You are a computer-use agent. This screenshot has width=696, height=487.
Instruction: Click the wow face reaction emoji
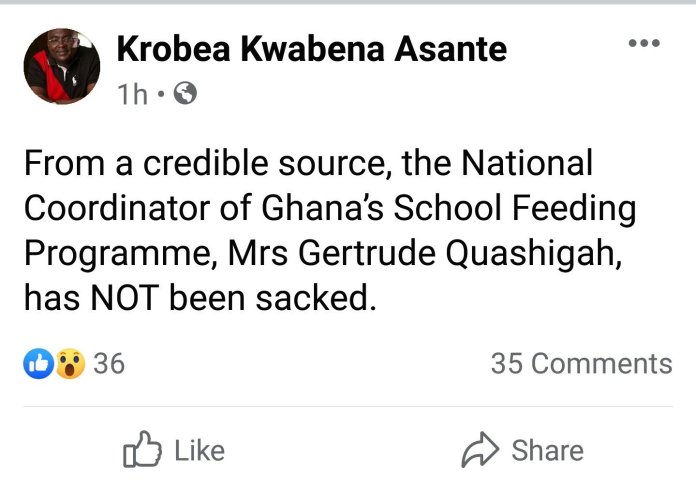point(68,364)
